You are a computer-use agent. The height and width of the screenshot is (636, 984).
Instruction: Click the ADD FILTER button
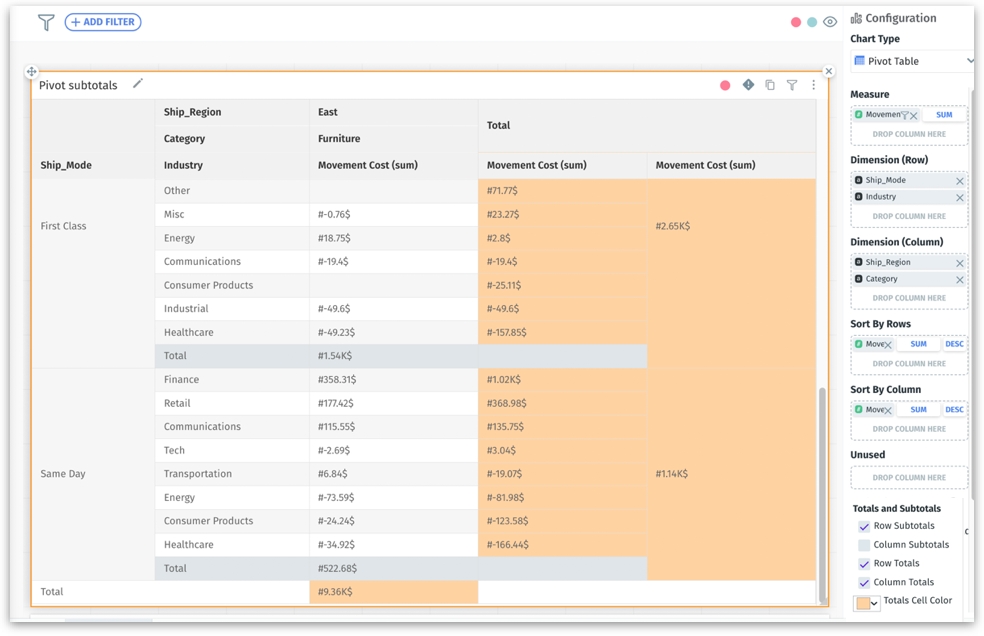click(x=103, y=22)
